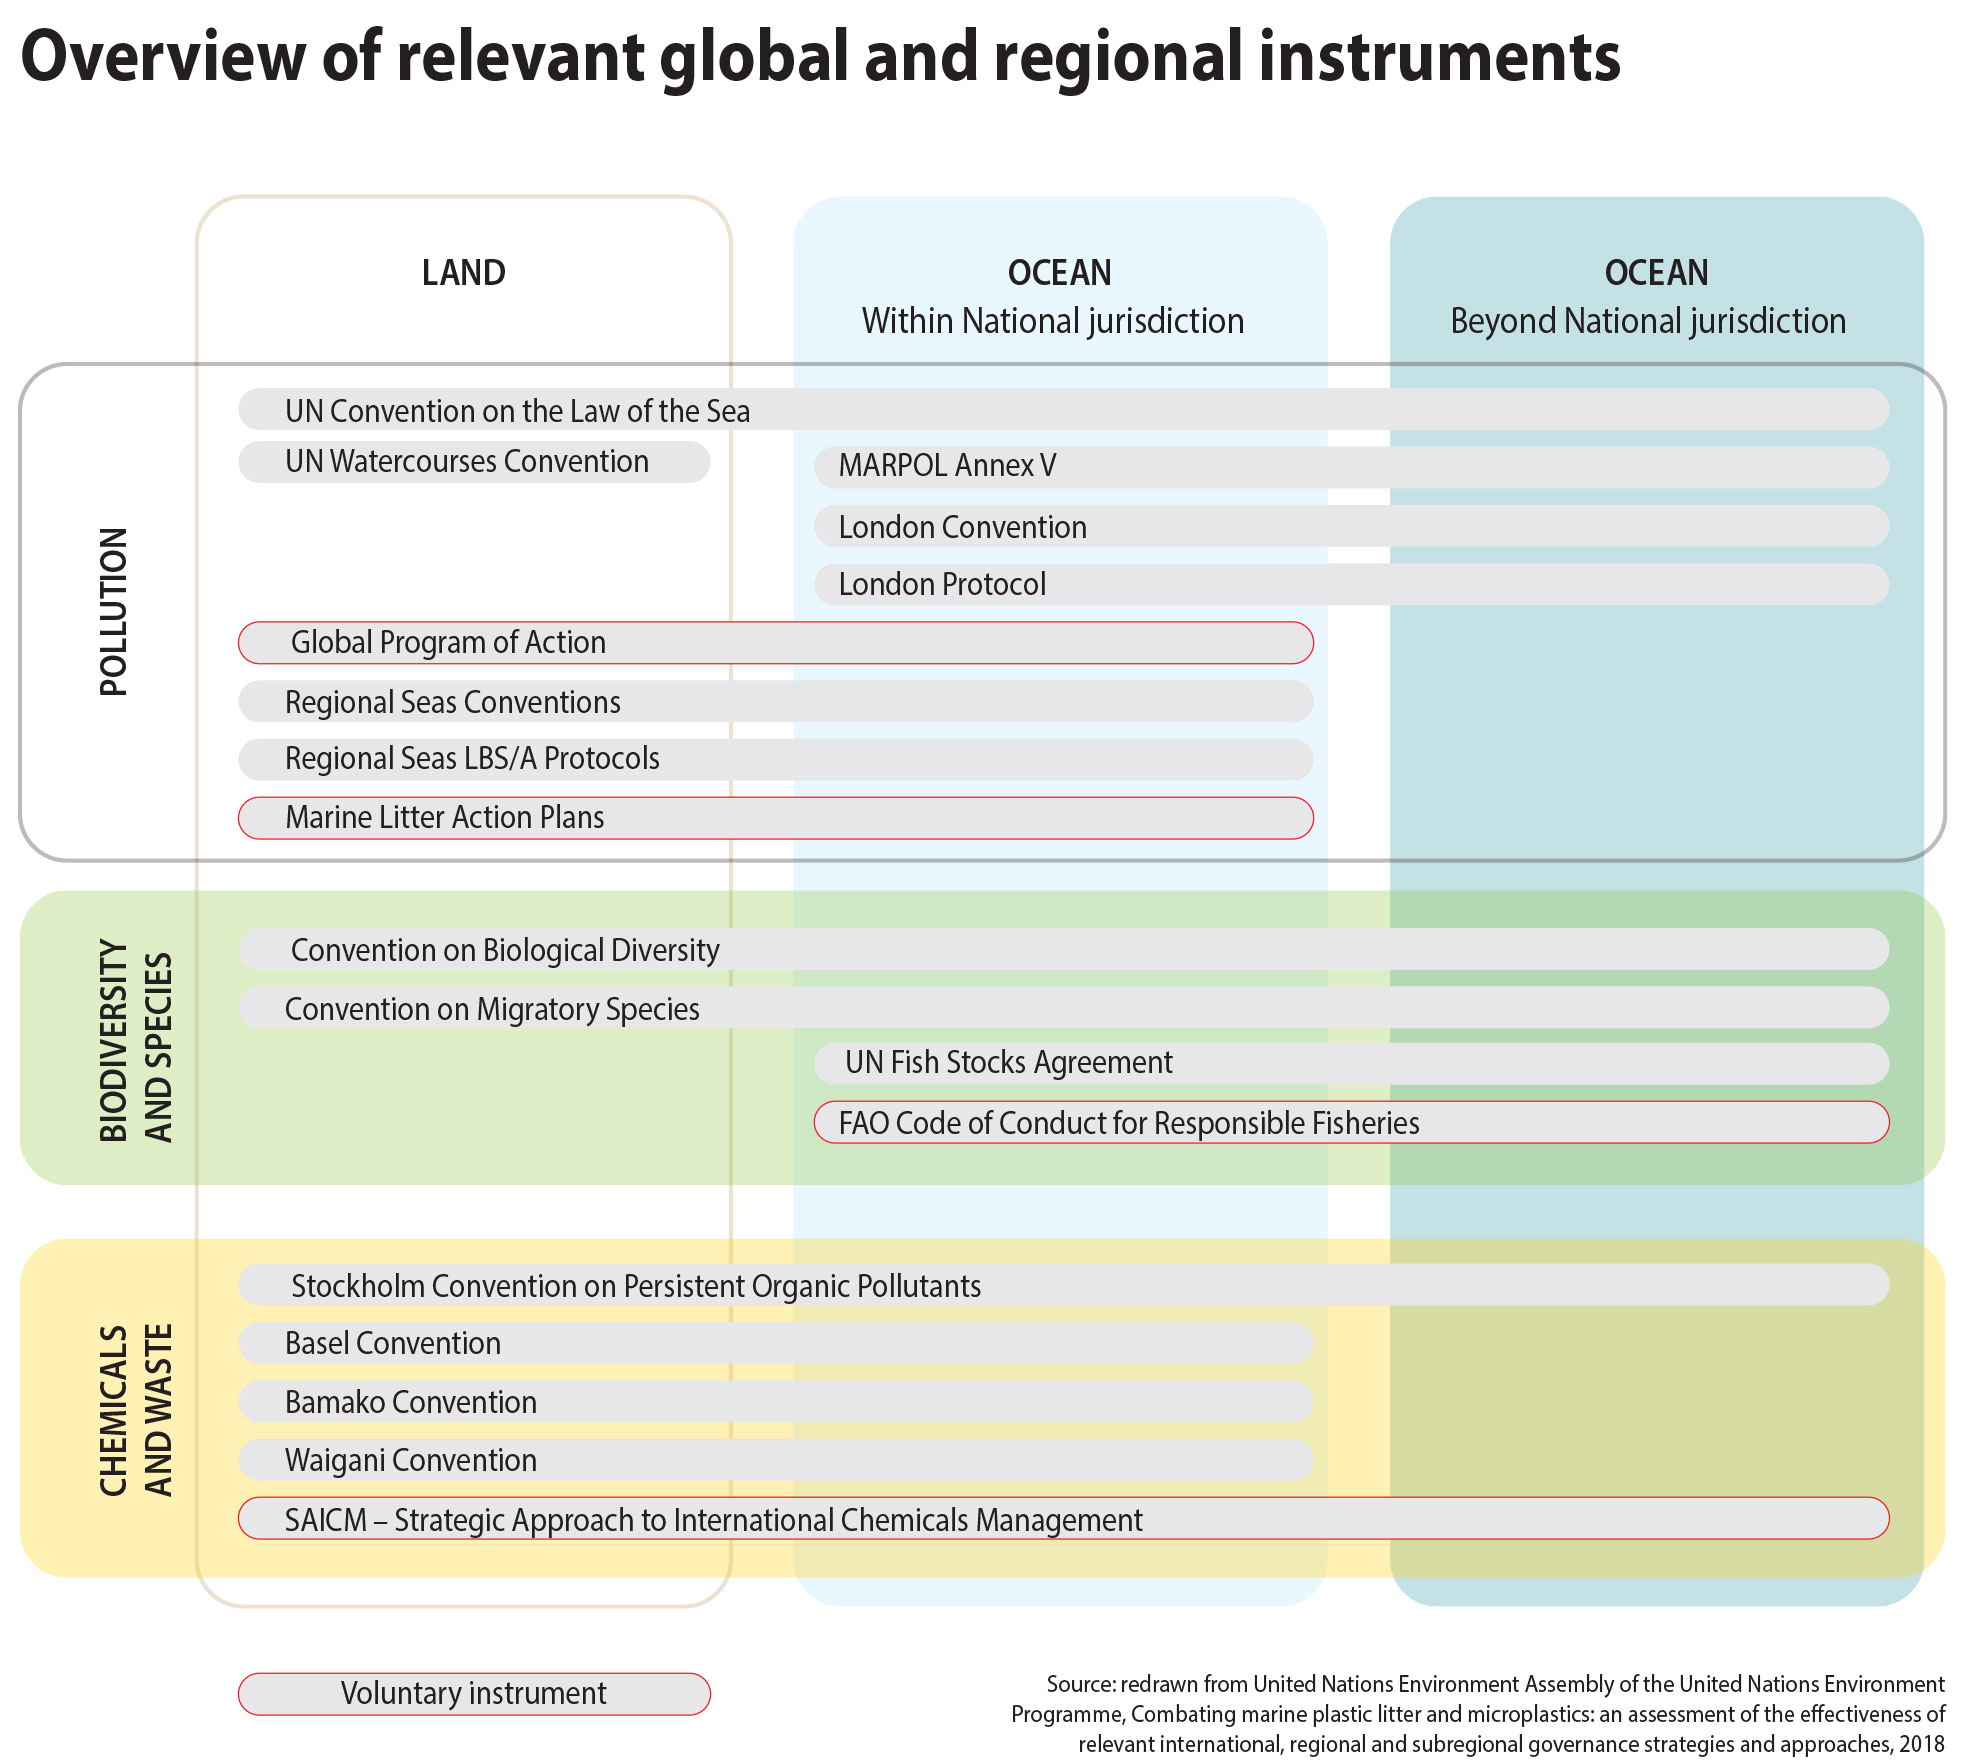Select the 'CHEMICALS AND WASTE' row label
Image resolution: width=1975 pixels, height=1763 pixels.
(136, 1410)
